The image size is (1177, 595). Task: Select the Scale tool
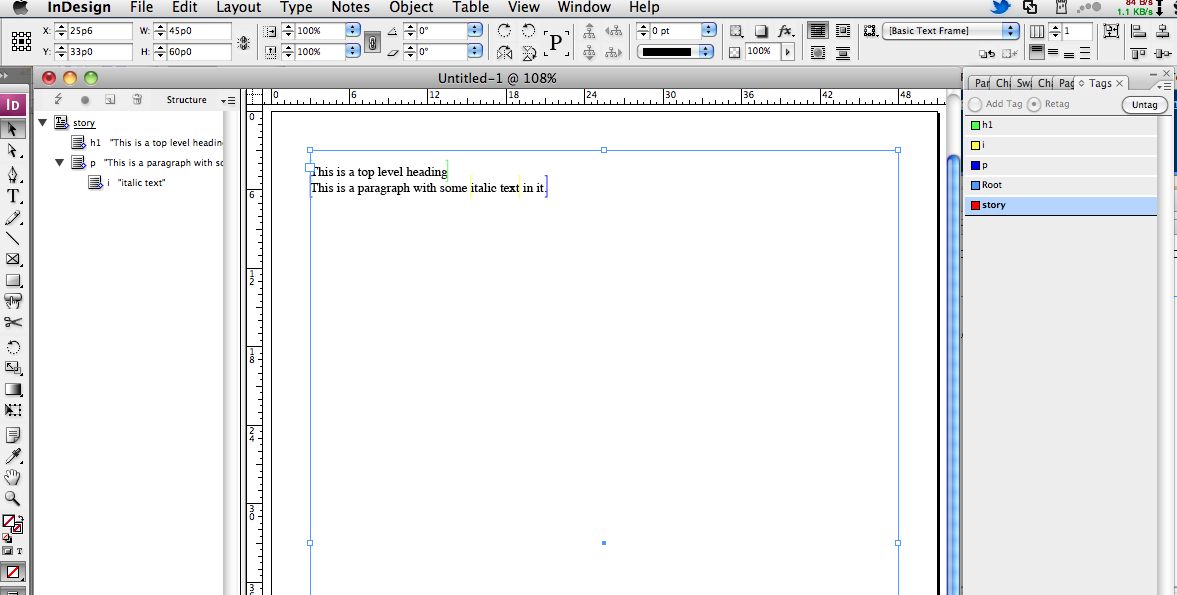[12, 368]
